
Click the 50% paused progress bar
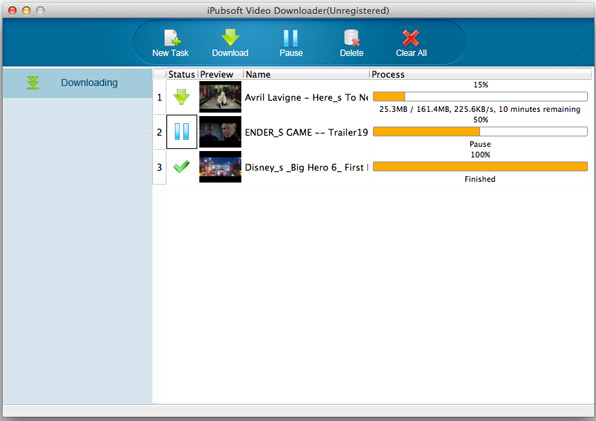click(480, 131)
